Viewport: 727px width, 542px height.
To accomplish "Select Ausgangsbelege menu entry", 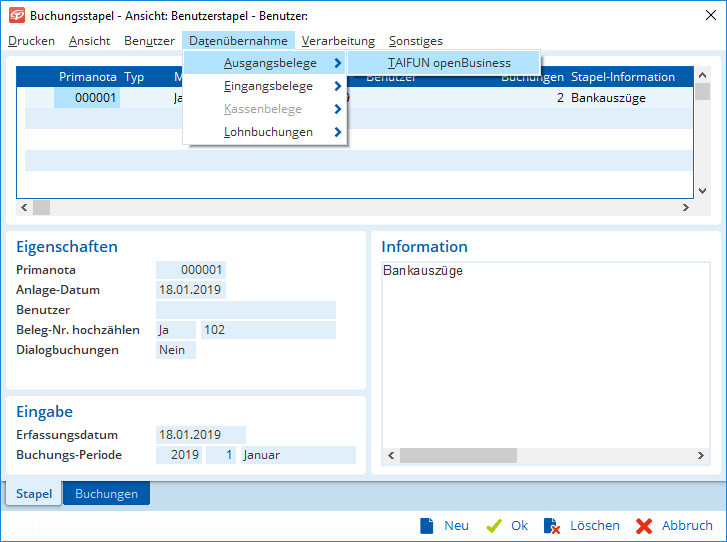I will click(x=265, y=63).
